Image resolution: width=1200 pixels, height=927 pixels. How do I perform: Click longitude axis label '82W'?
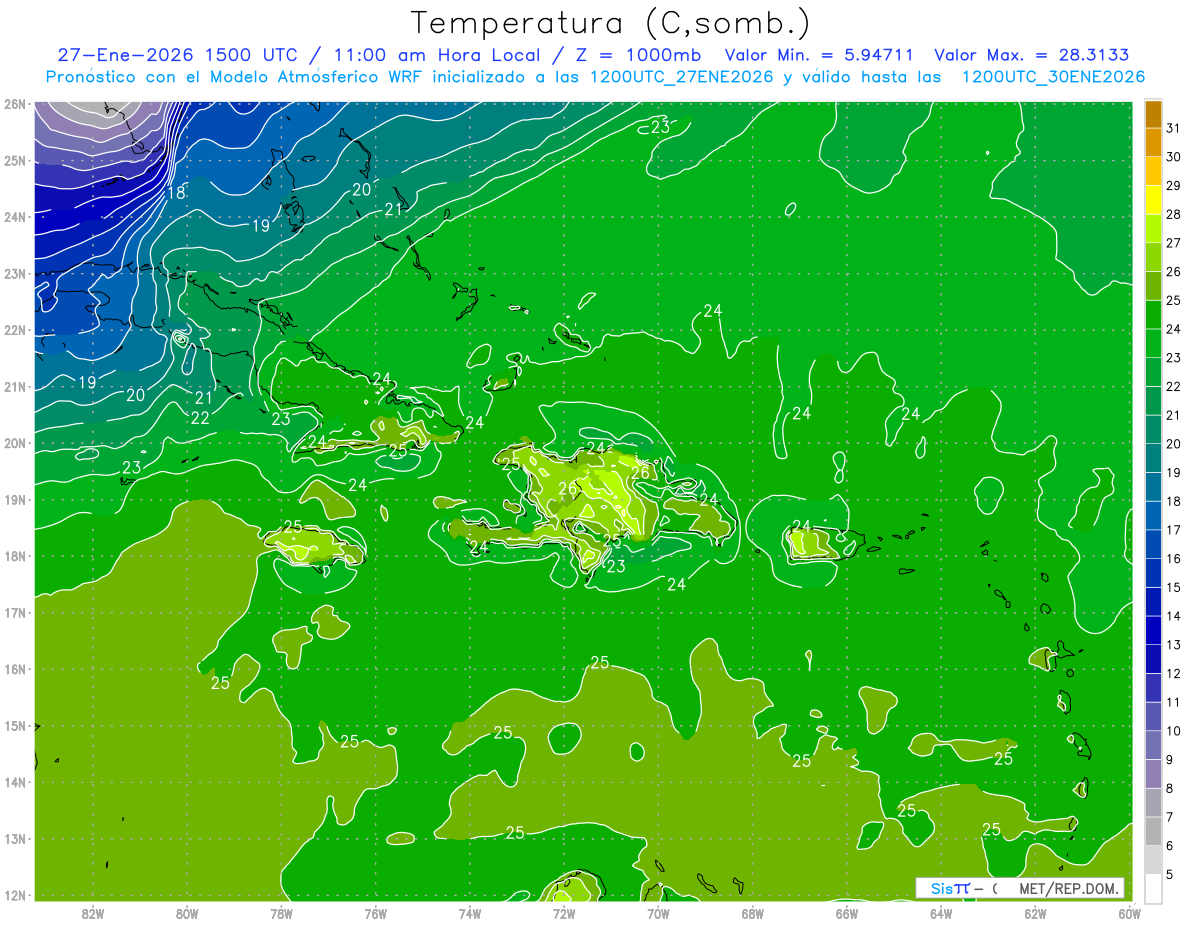click(x=93, y=913)
